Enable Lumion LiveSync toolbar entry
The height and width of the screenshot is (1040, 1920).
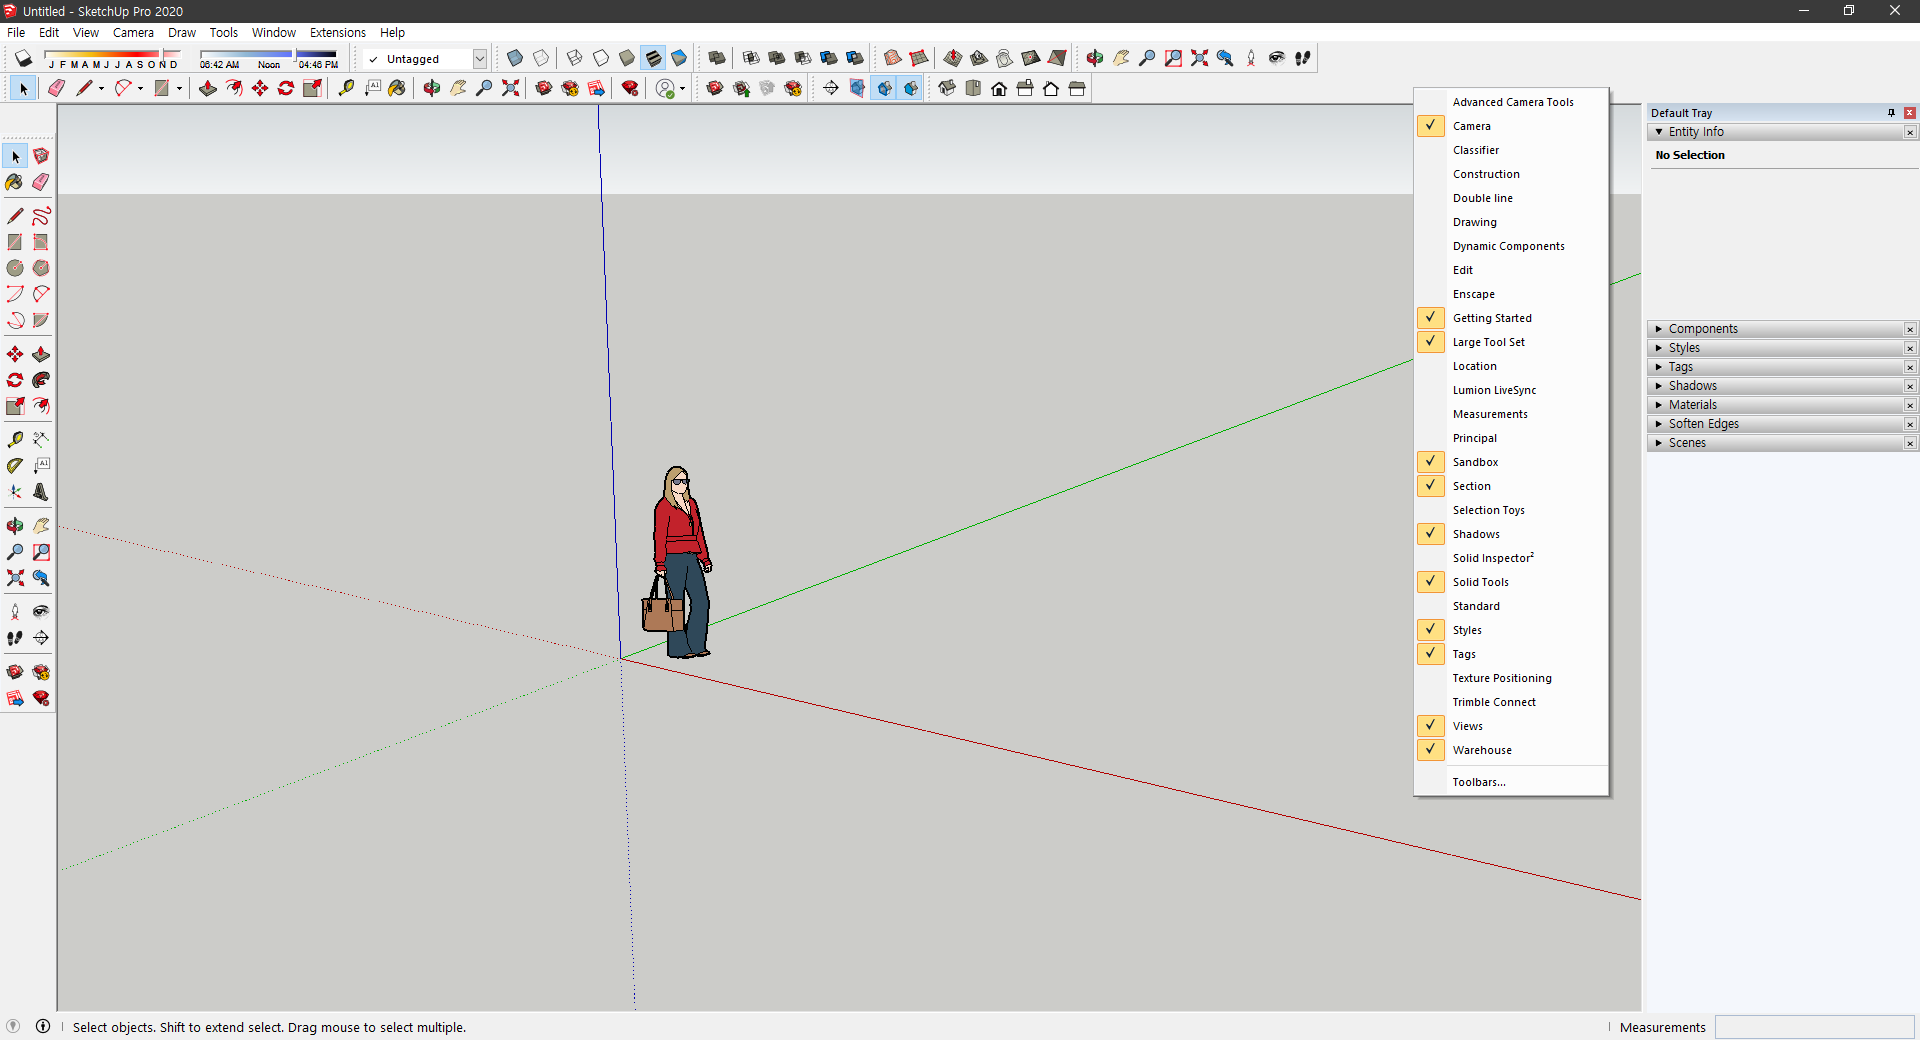[x=1511, y=390]
